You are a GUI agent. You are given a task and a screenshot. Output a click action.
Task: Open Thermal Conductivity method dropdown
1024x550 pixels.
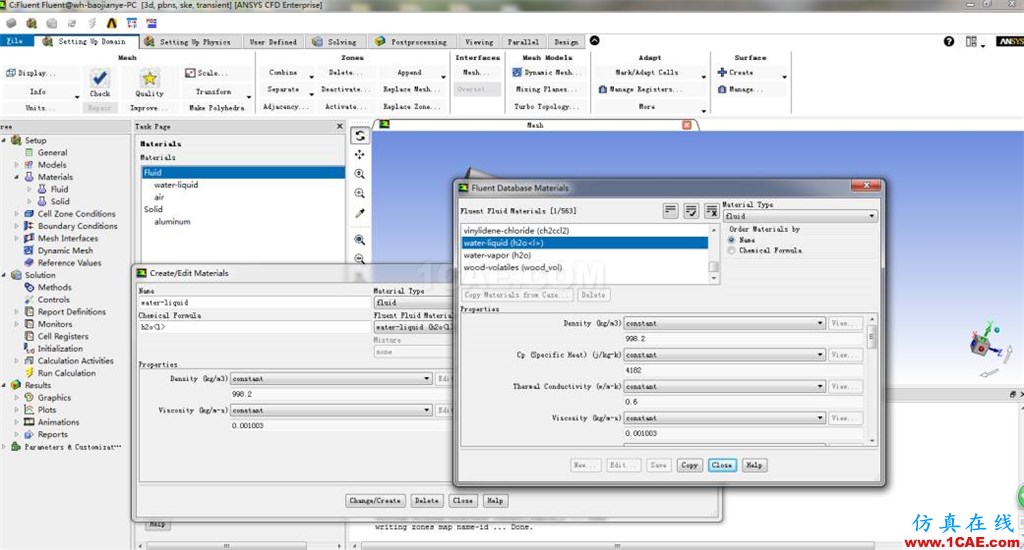point(725,386)
